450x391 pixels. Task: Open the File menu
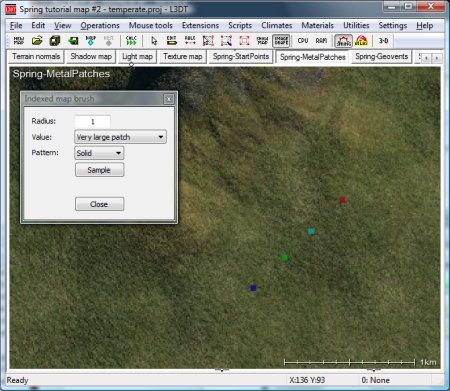pyautogui.click(x=16, y=25)
